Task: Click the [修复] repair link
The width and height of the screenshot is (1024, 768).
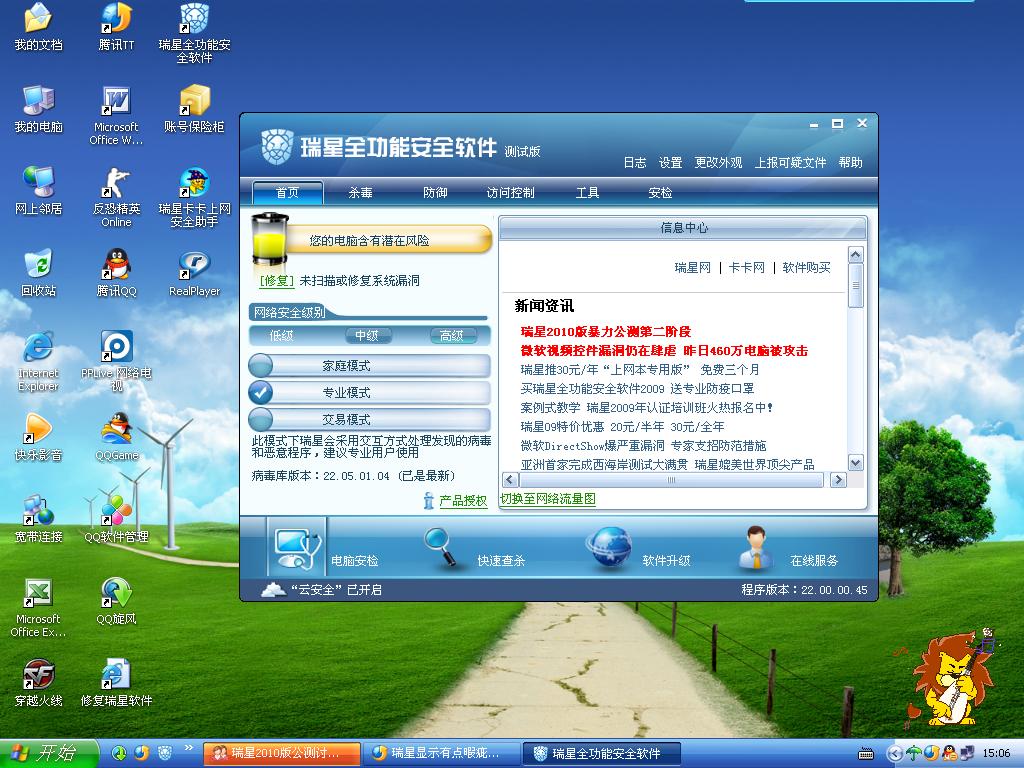Action: tap(277, 281)
